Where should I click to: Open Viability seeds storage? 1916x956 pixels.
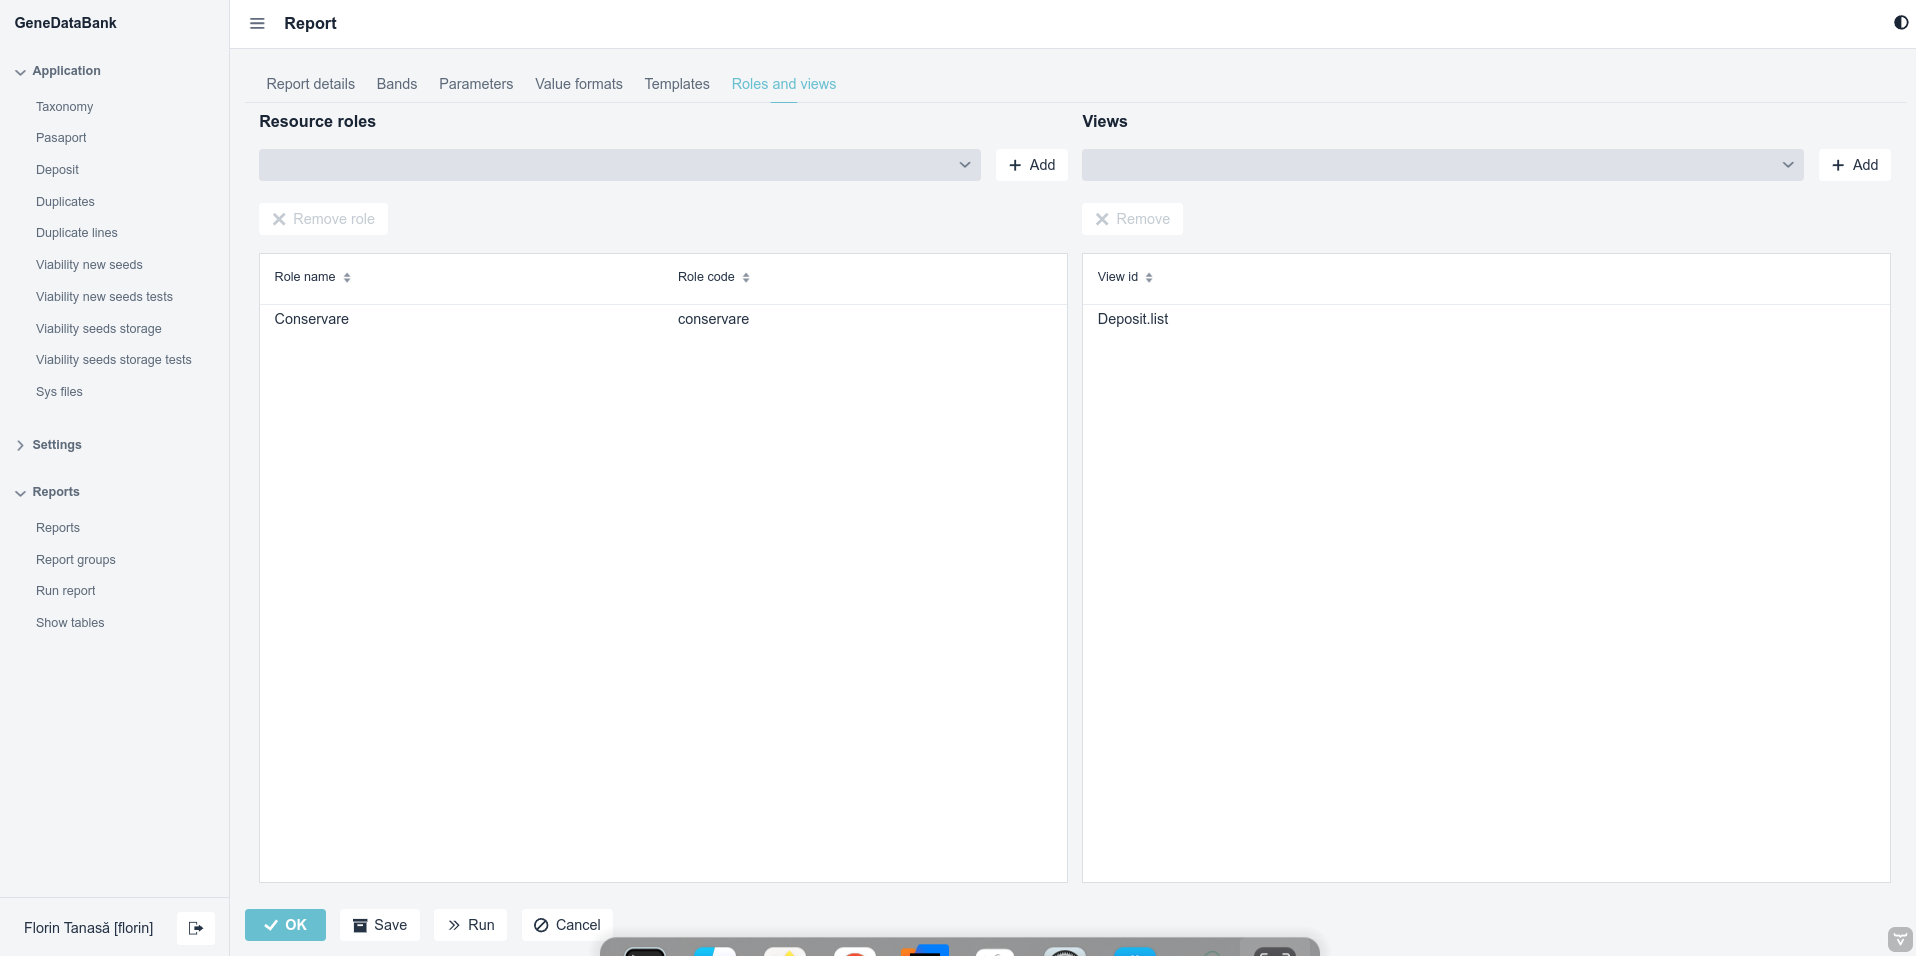(99, 329)
